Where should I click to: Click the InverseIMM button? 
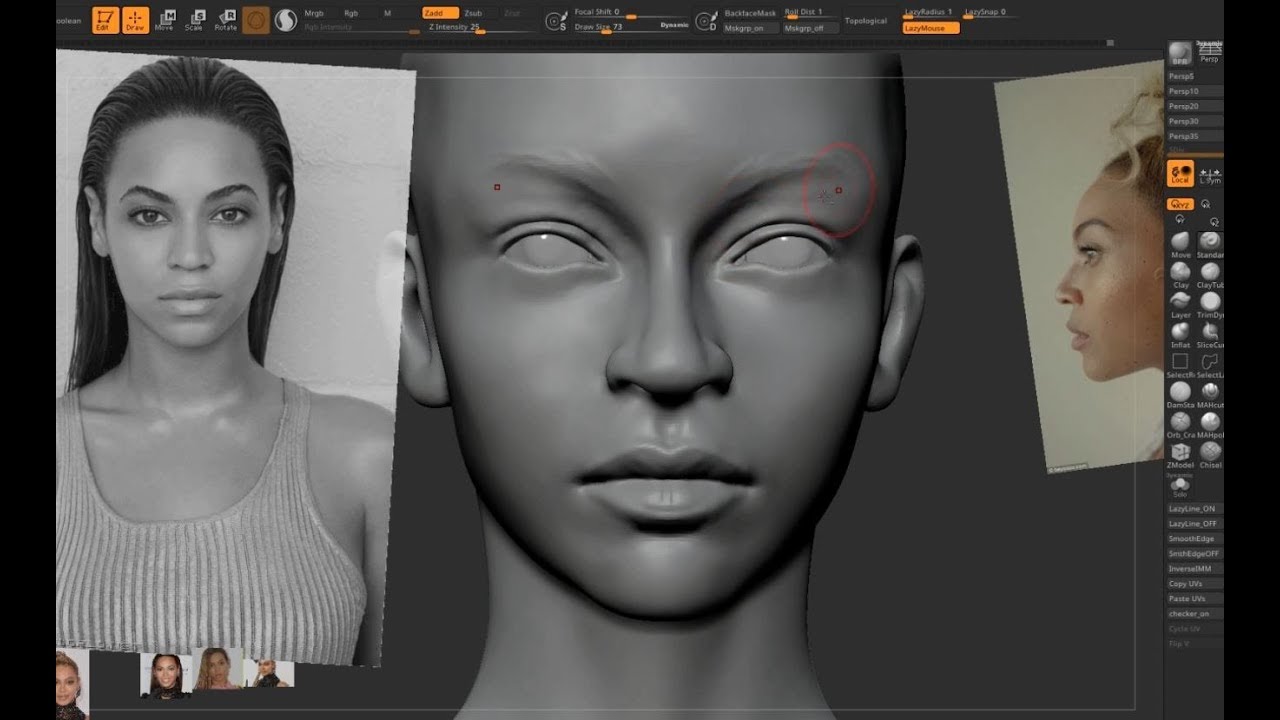click(x=1195, y=569)
